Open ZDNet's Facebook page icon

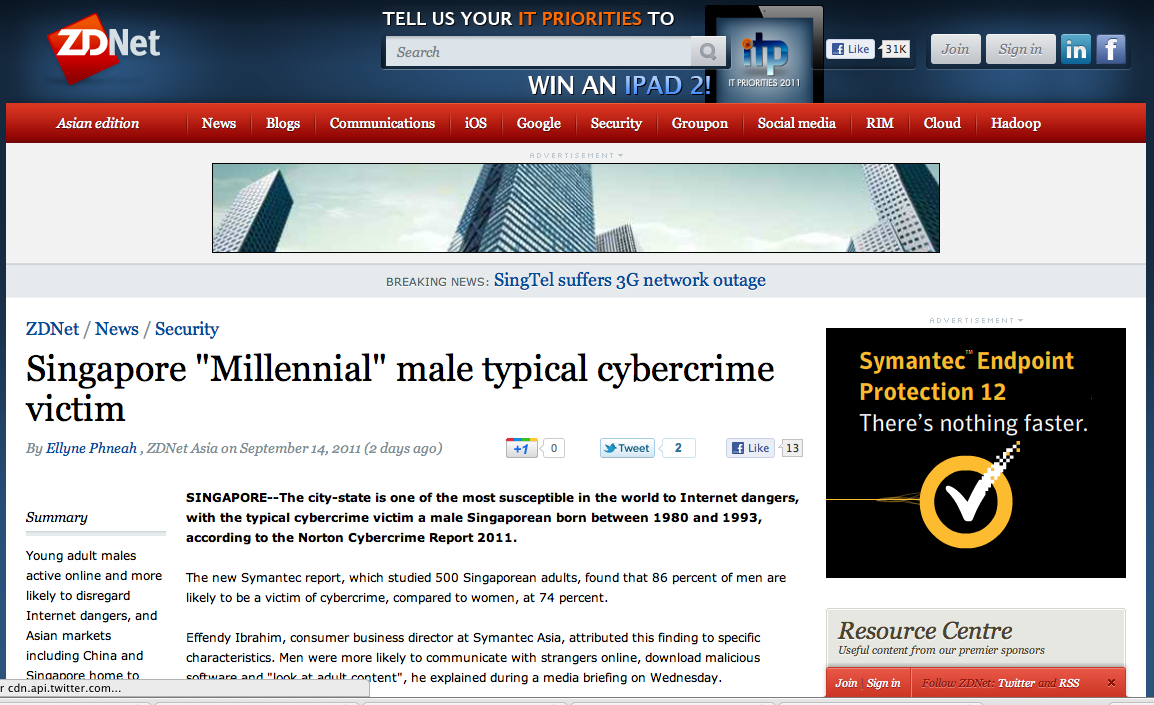1111,49
